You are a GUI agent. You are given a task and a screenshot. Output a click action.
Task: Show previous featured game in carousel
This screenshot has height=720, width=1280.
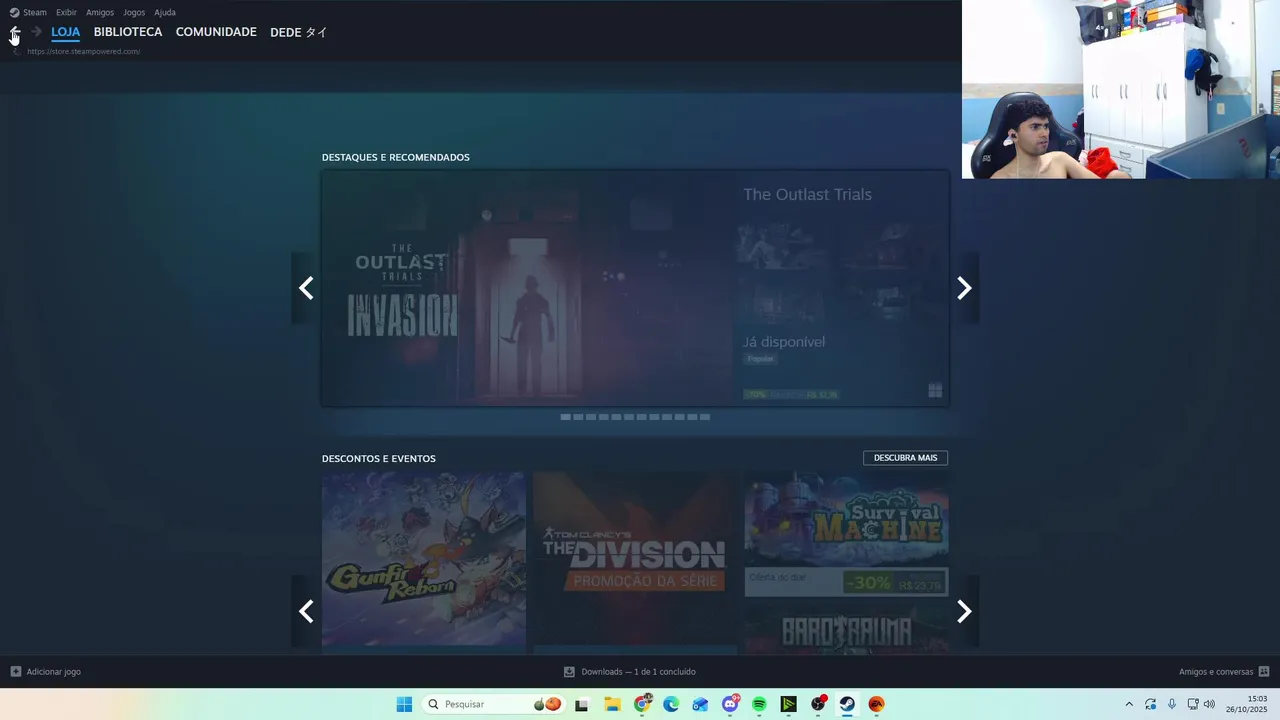pos(306,288)
